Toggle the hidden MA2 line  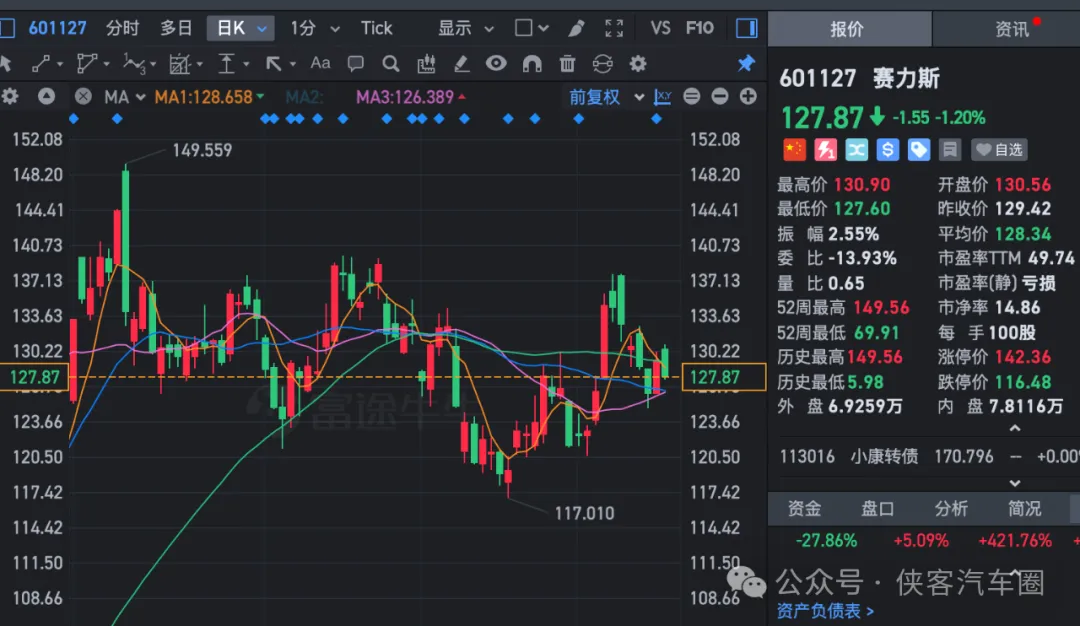coord(304,97)
